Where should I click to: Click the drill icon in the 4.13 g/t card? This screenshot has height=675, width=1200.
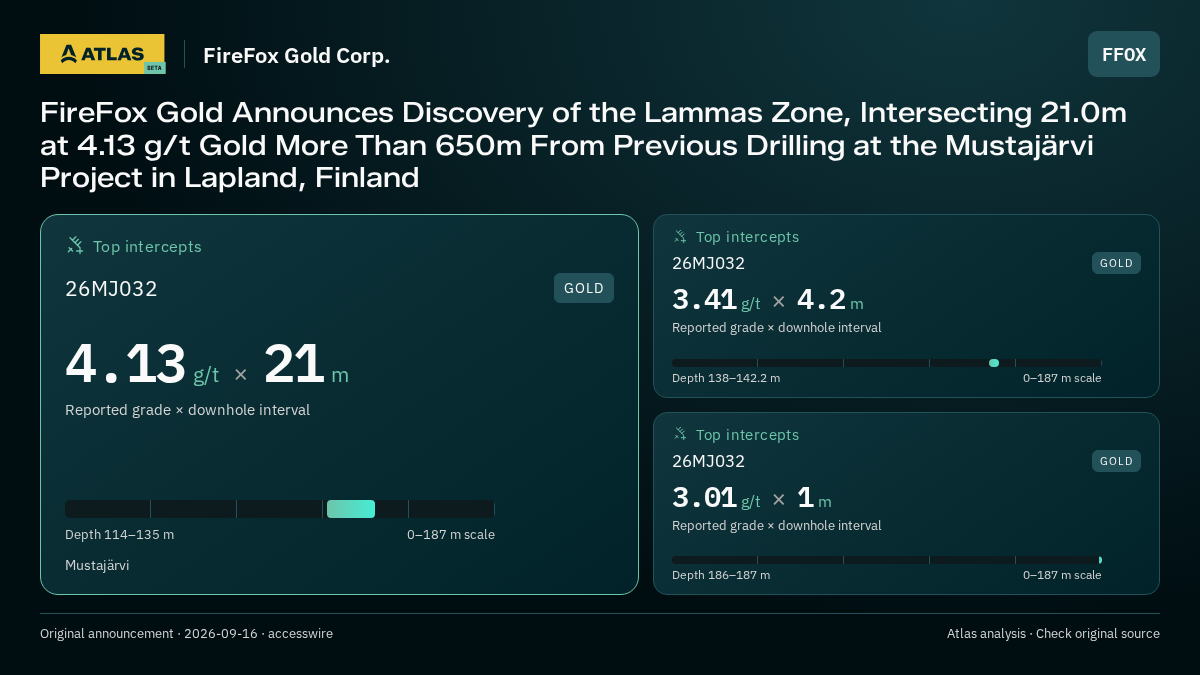pos(75,245)
